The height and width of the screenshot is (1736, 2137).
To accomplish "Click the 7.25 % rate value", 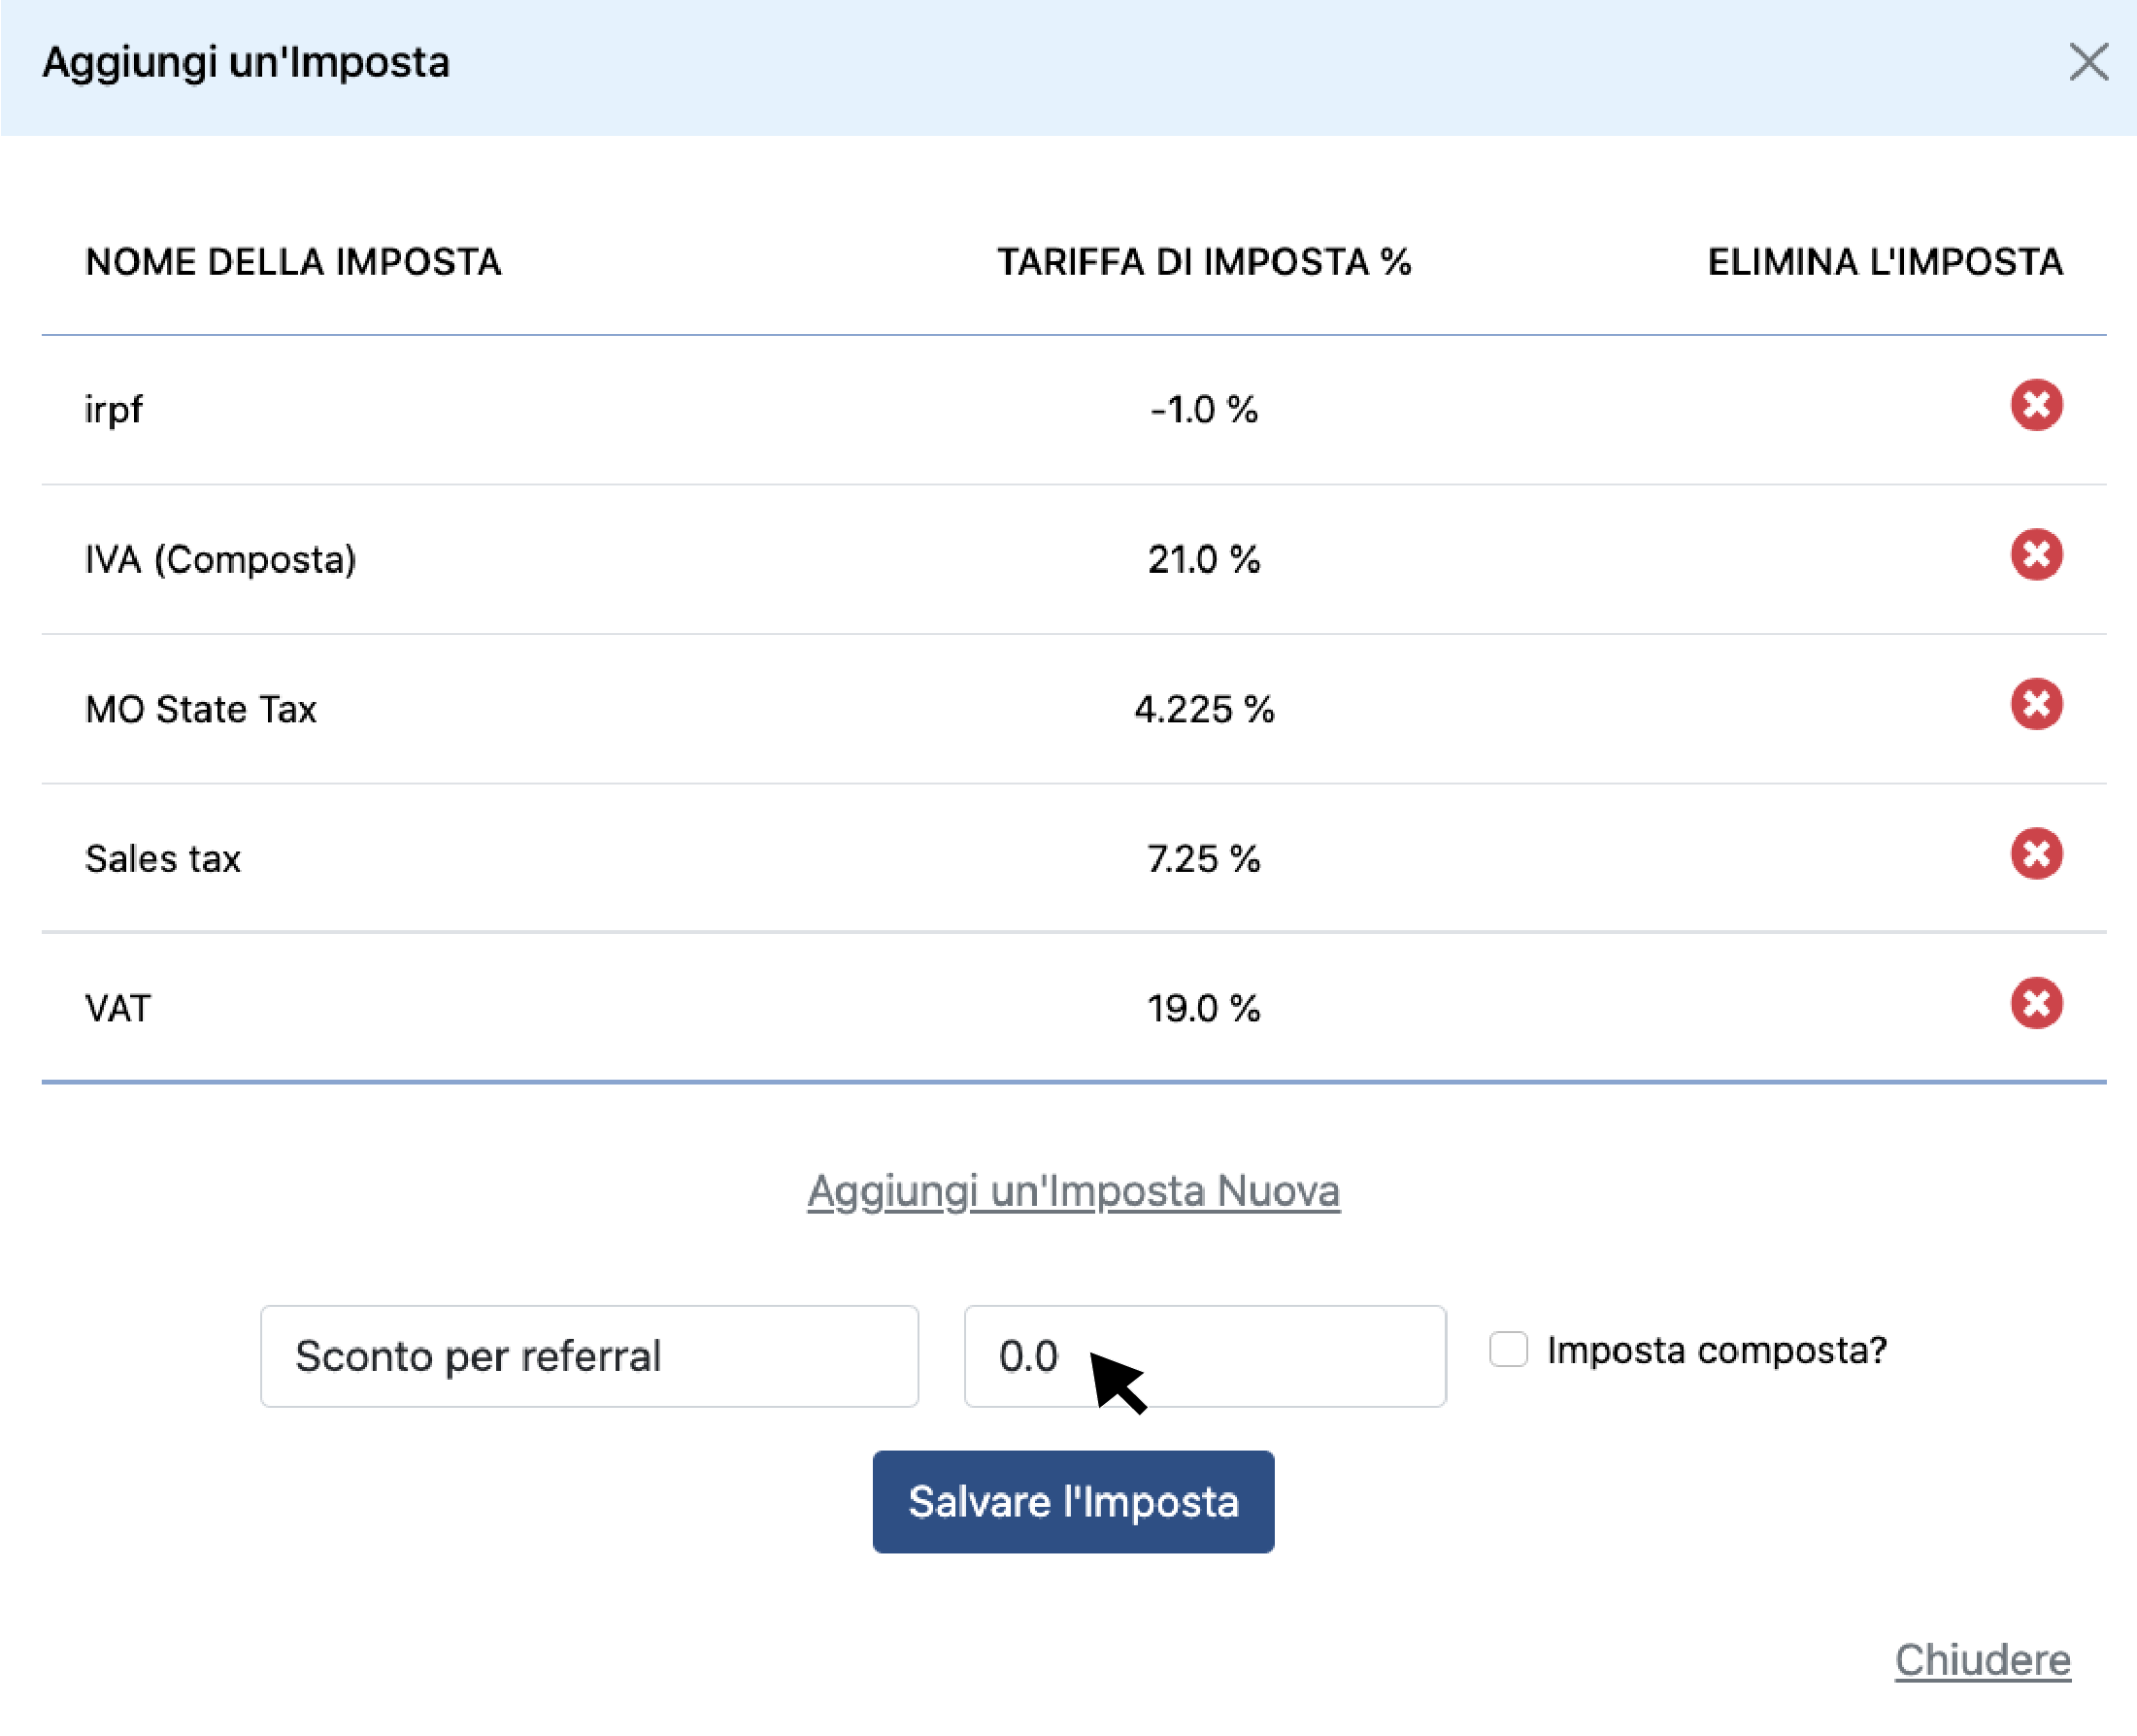I will pos(1204,859).
